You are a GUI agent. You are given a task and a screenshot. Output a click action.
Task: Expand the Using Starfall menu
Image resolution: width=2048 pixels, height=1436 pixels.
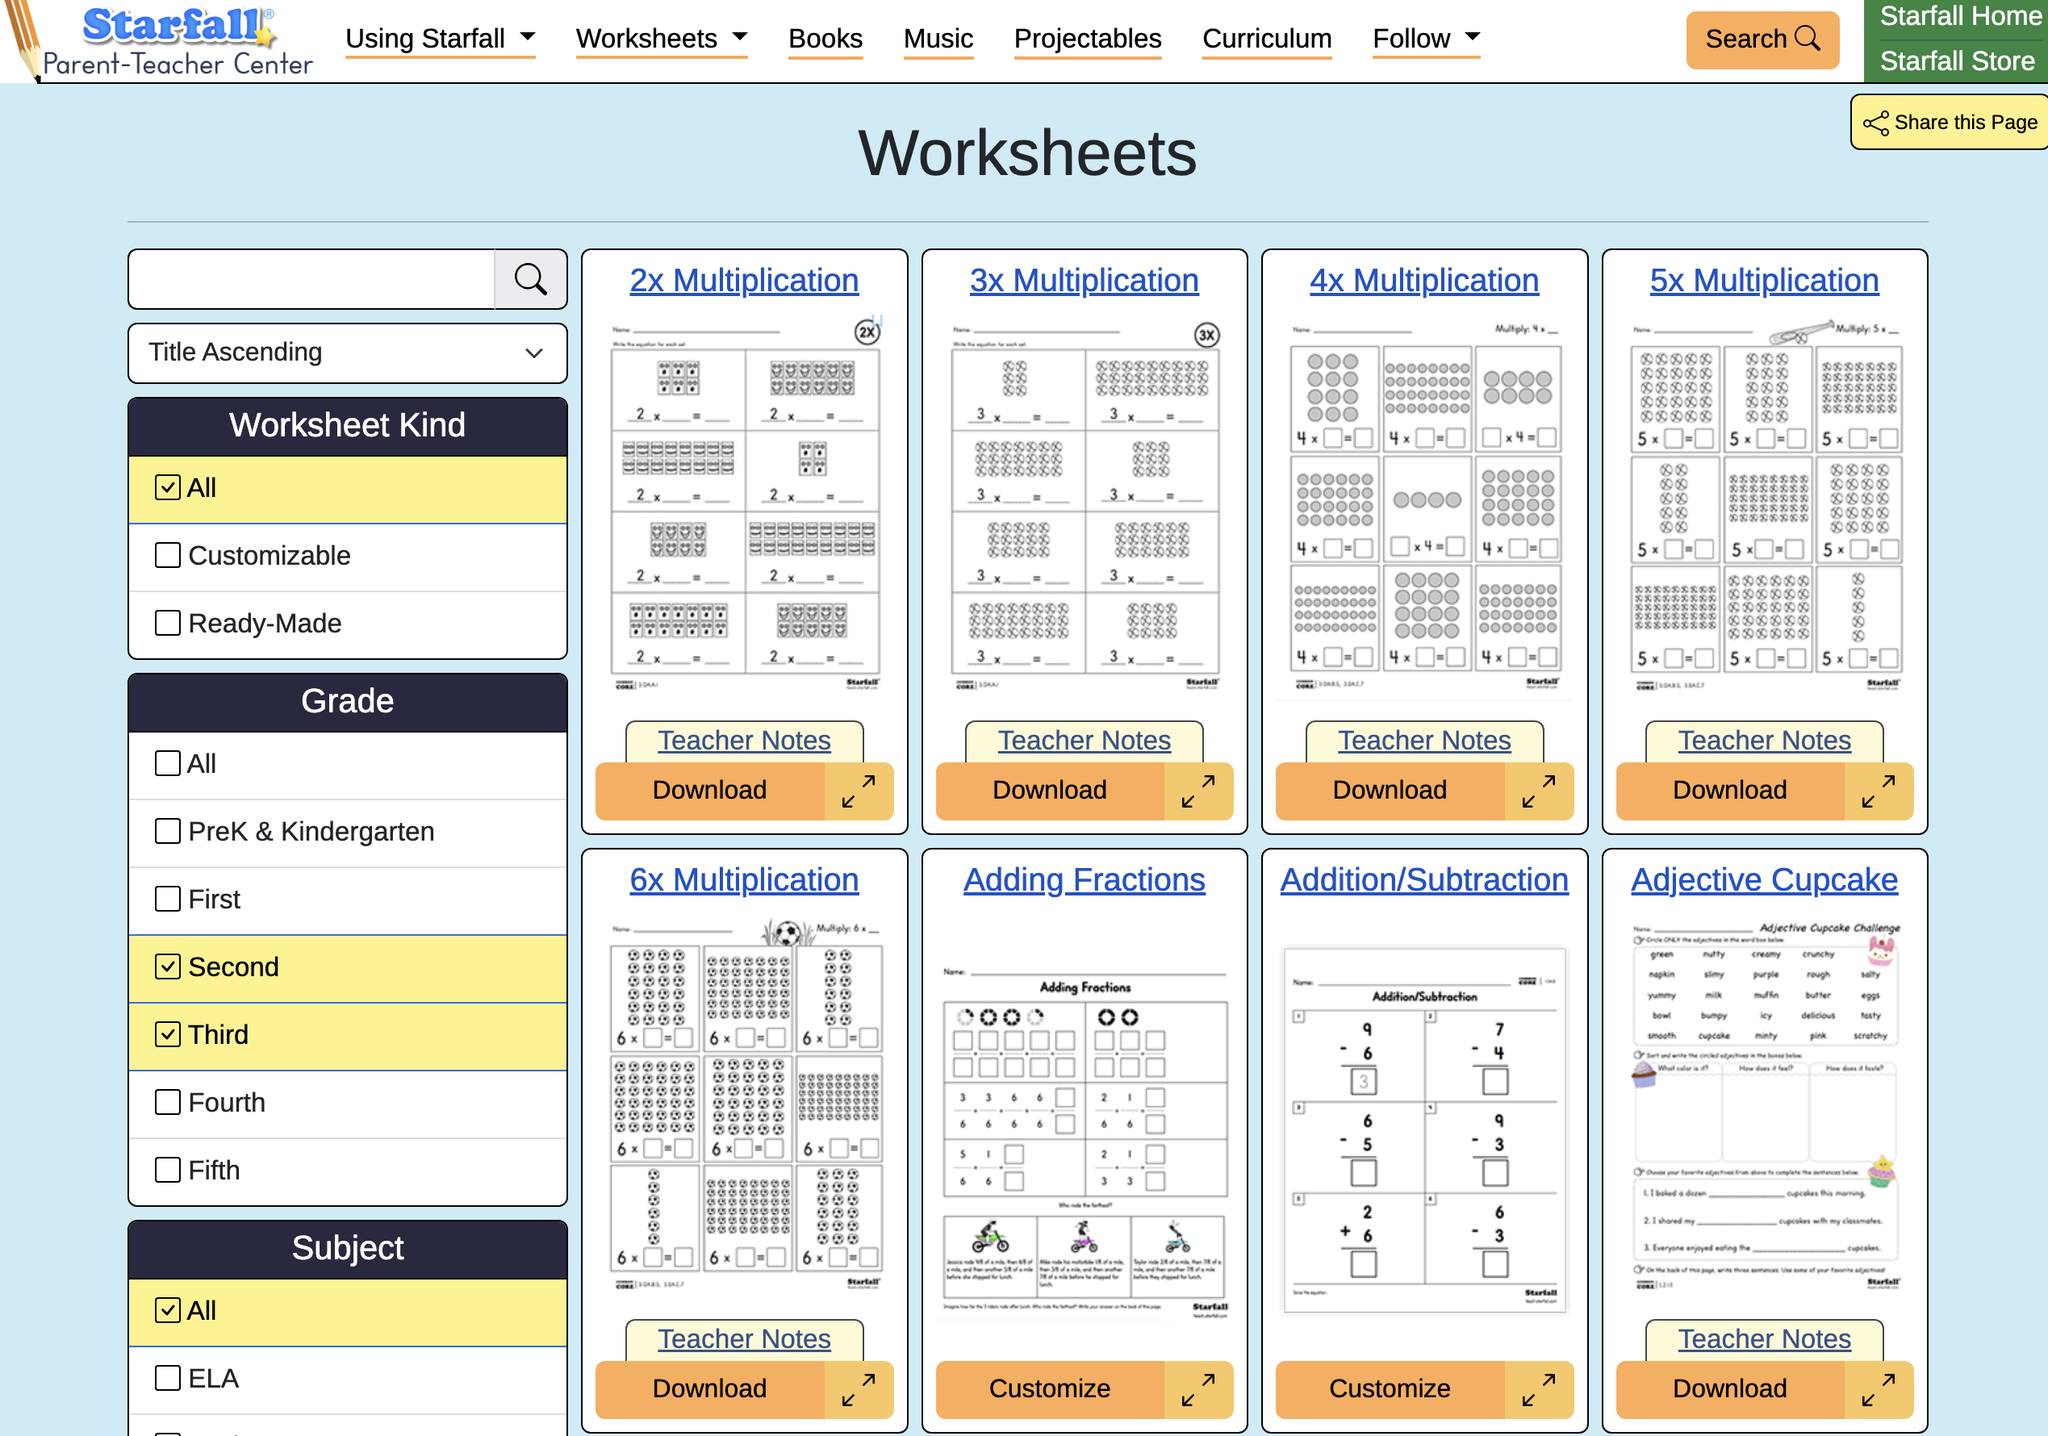click(x=440, y=39)
